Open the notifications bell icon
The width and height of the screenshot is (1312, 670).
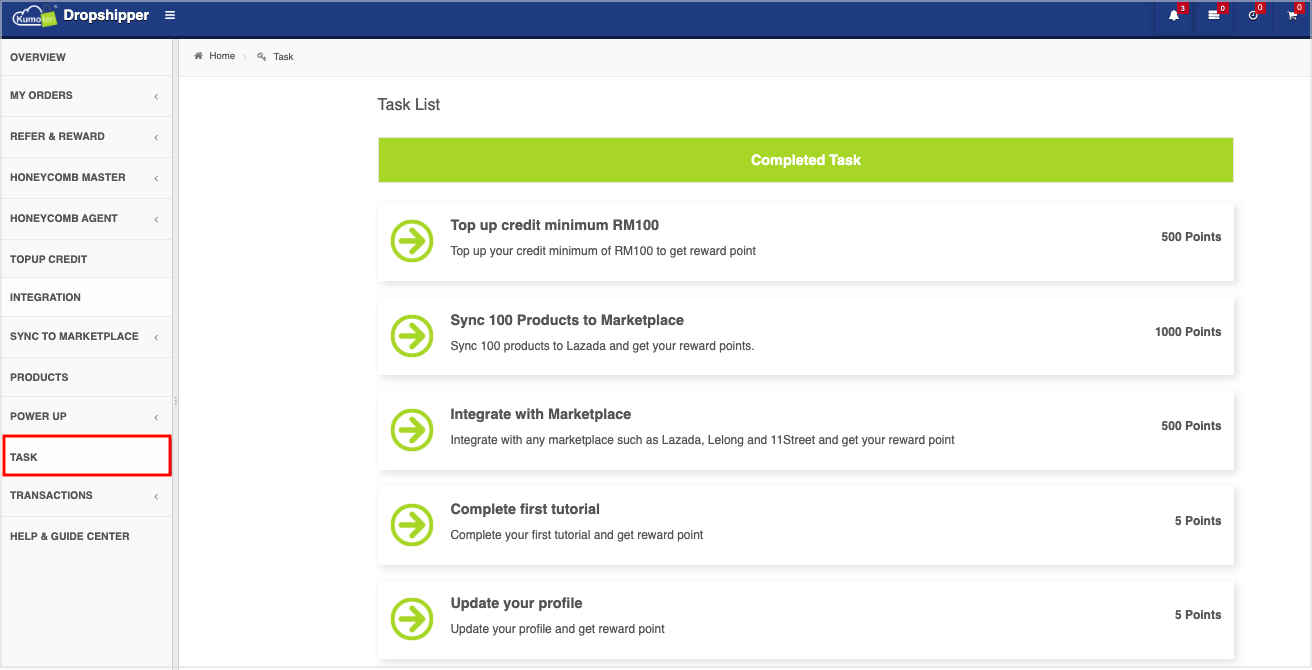[x=1174, y=16]
